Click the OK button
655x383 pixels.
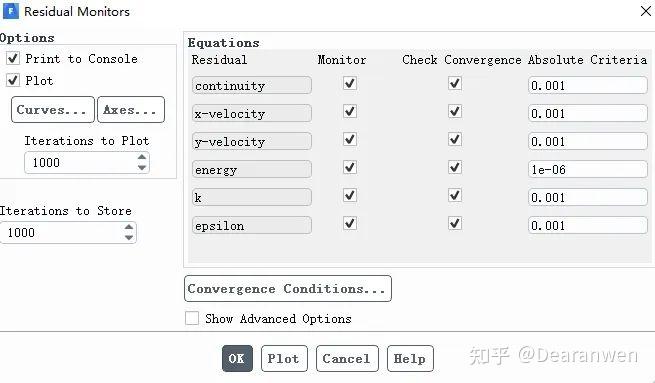[237, 358]
